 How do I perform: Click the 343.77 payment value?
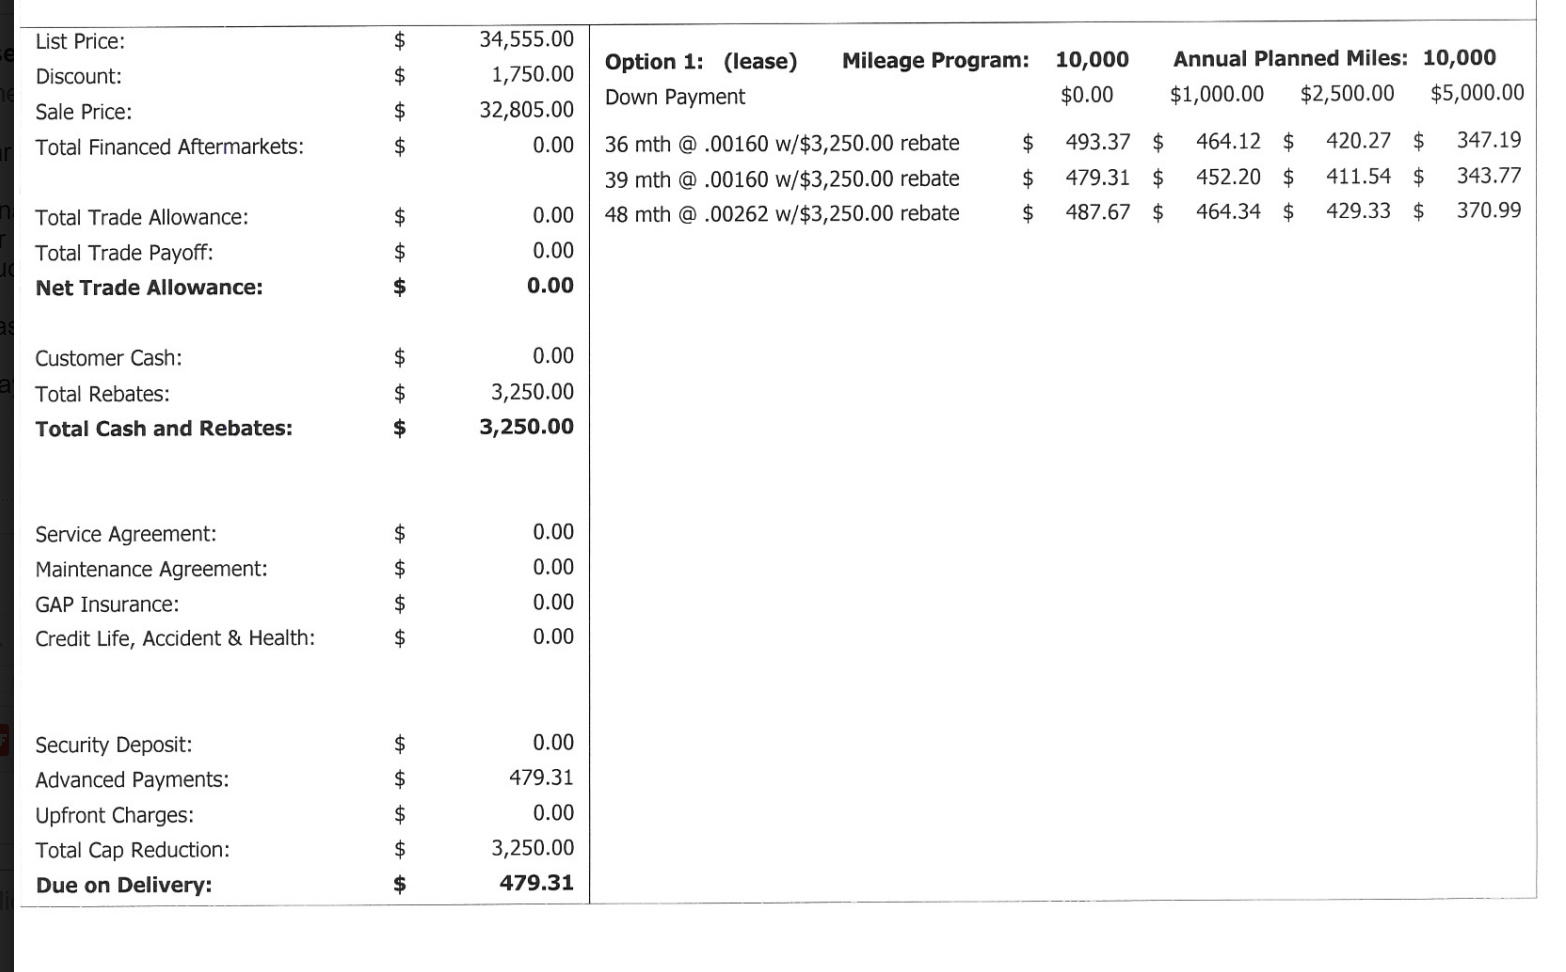tap(1489, 176)
